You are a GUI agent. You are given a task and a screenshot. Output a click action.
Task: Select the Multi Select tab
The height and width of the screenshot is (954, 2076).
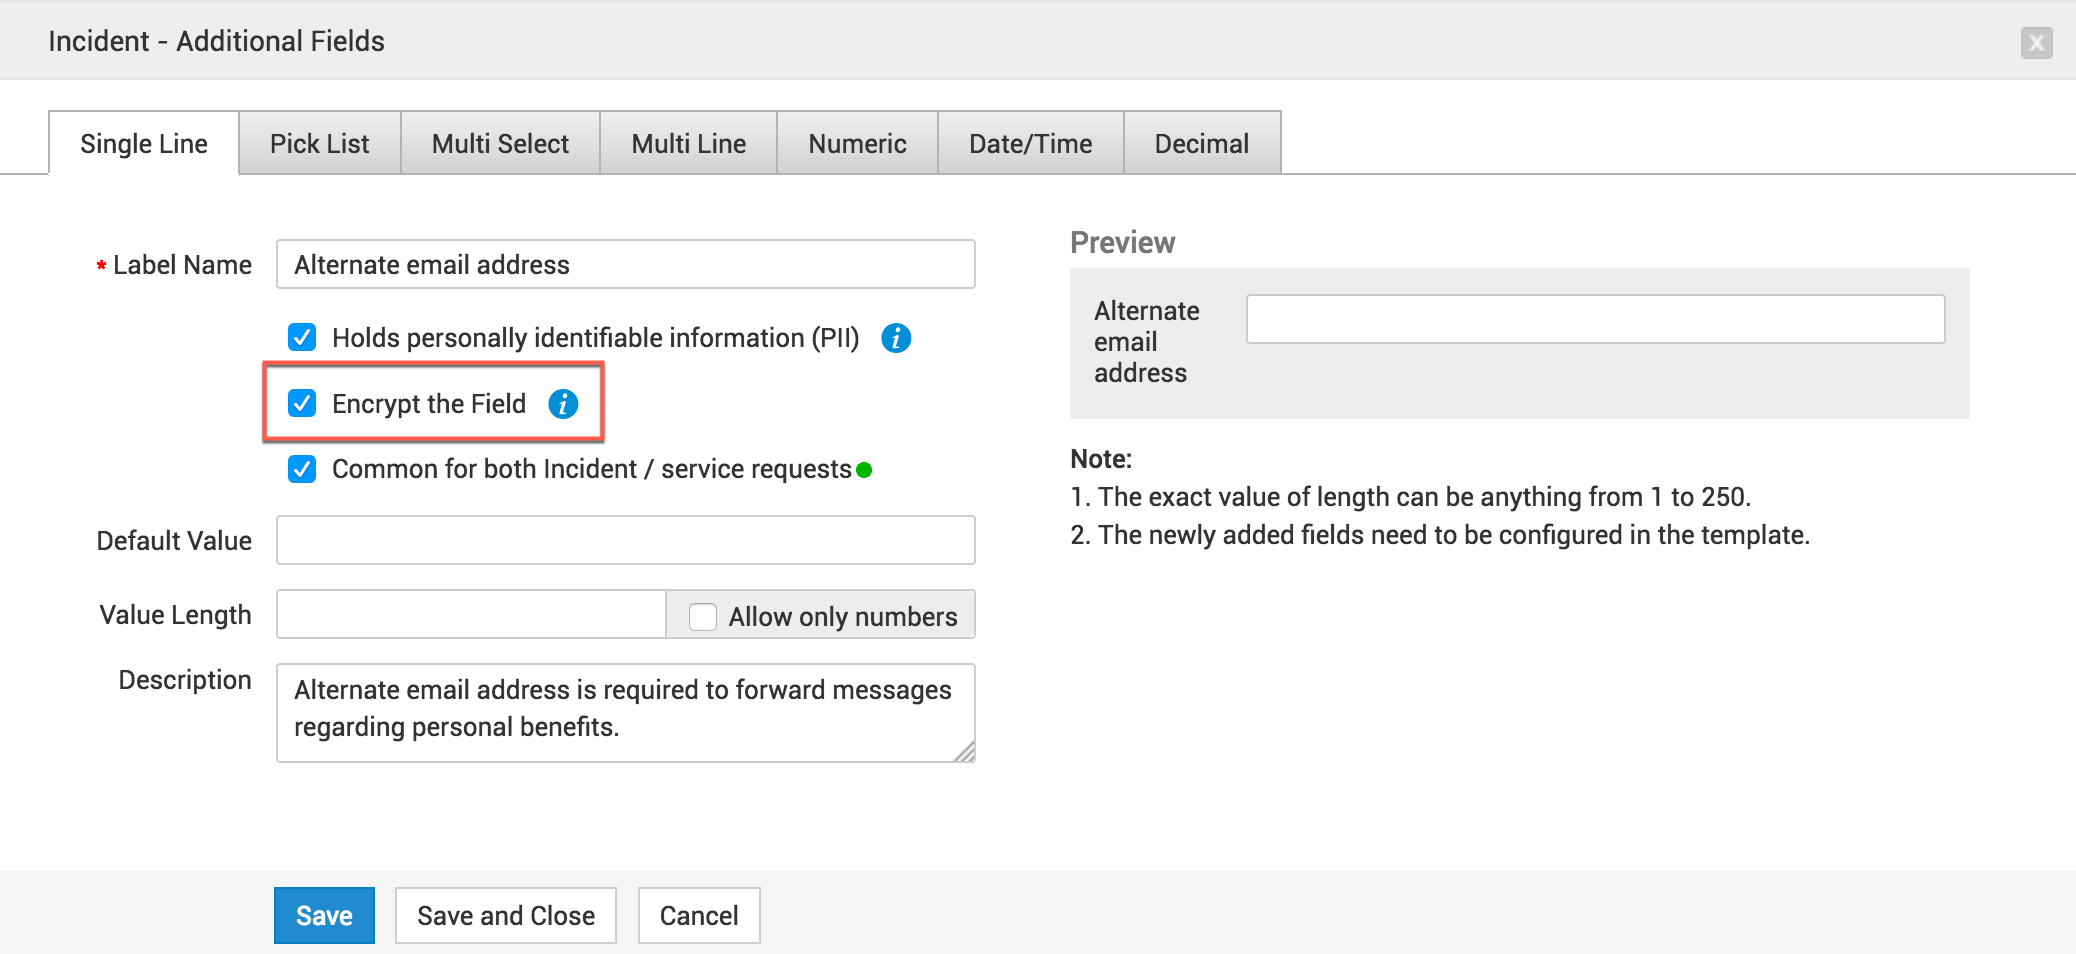pyautogui.click(x=500, y=144)
